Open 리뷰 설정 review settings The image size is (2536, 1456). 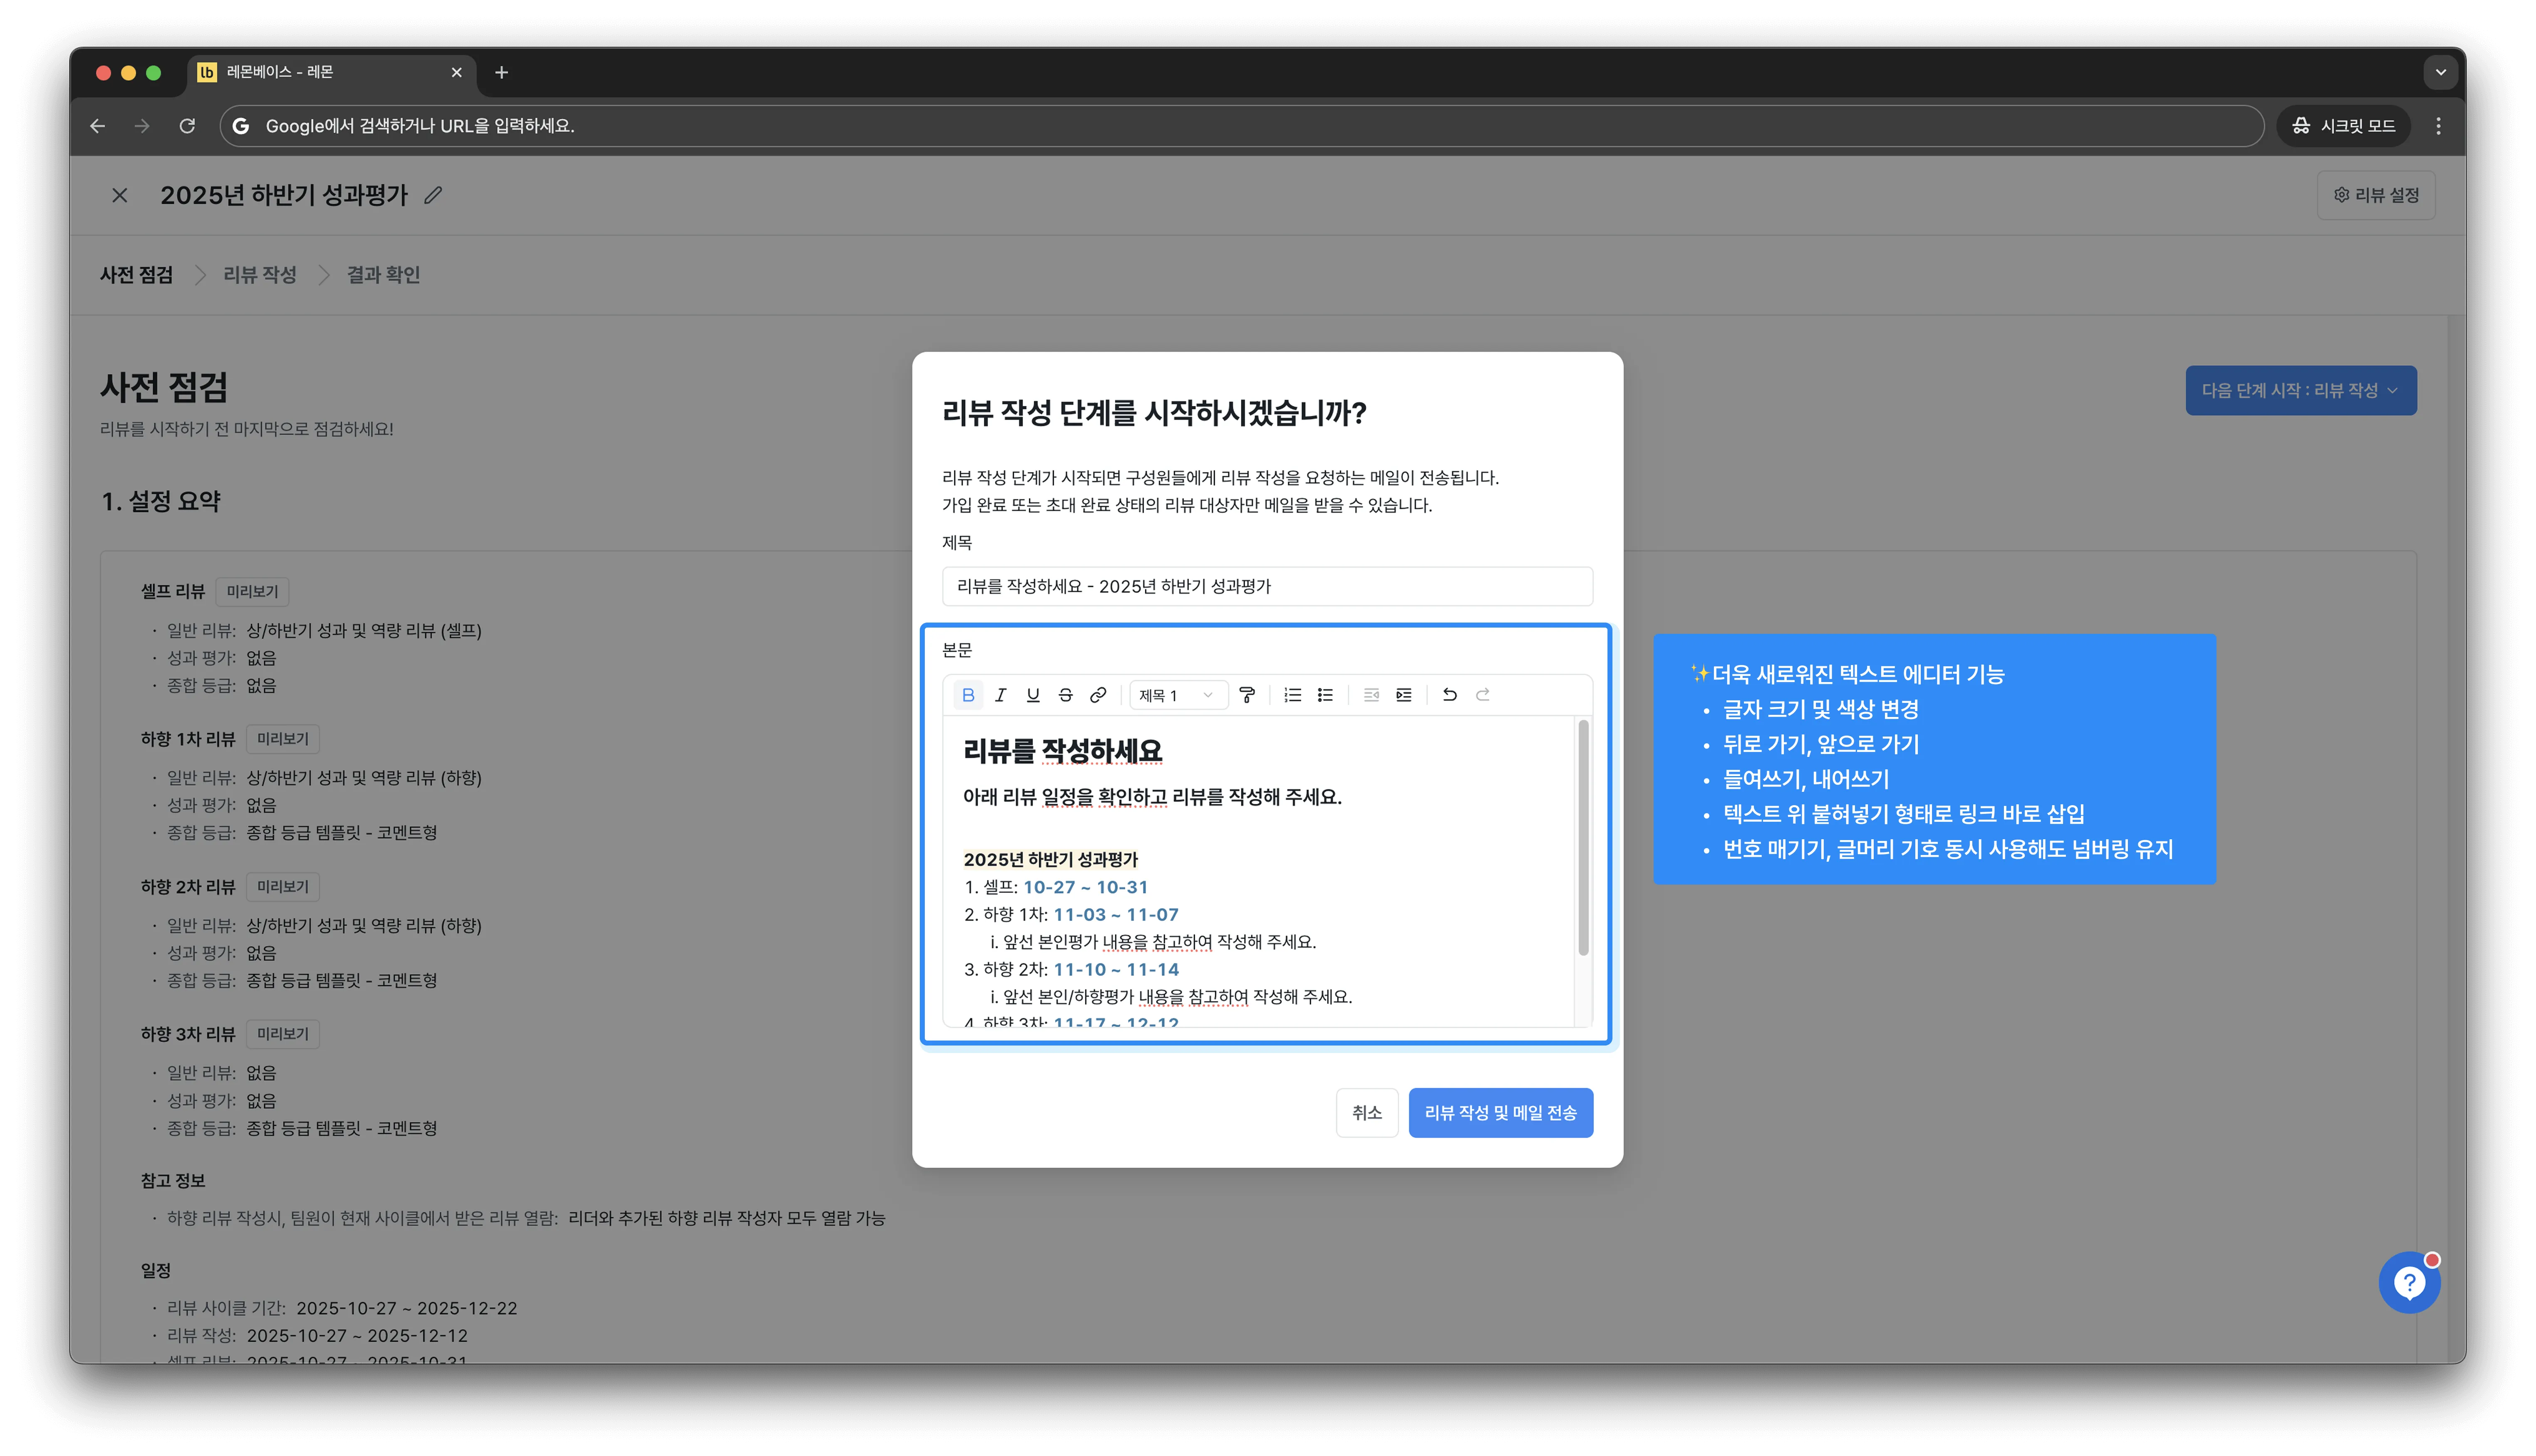coord(2376,195)
